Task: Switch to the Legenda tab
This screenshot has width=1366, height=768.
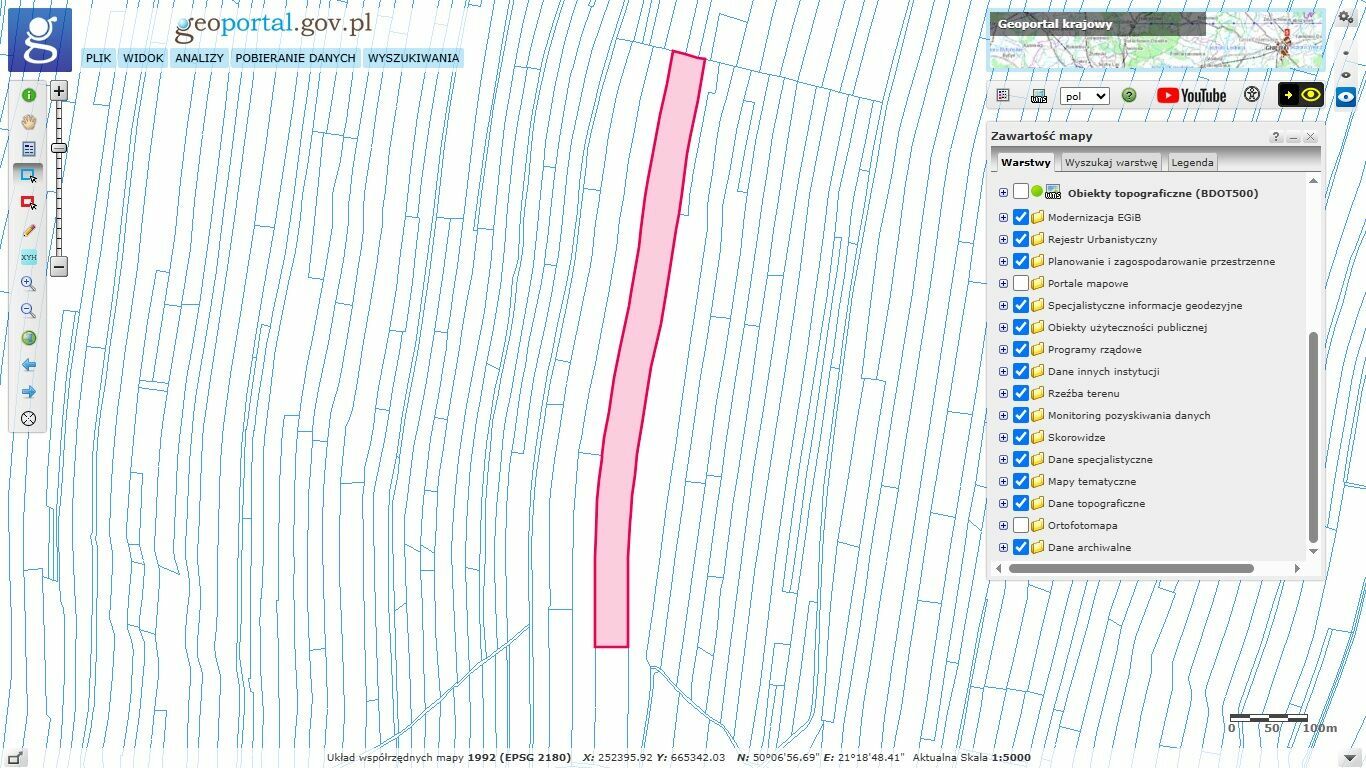Action: pyautogui.click(x=1192, y=162)
